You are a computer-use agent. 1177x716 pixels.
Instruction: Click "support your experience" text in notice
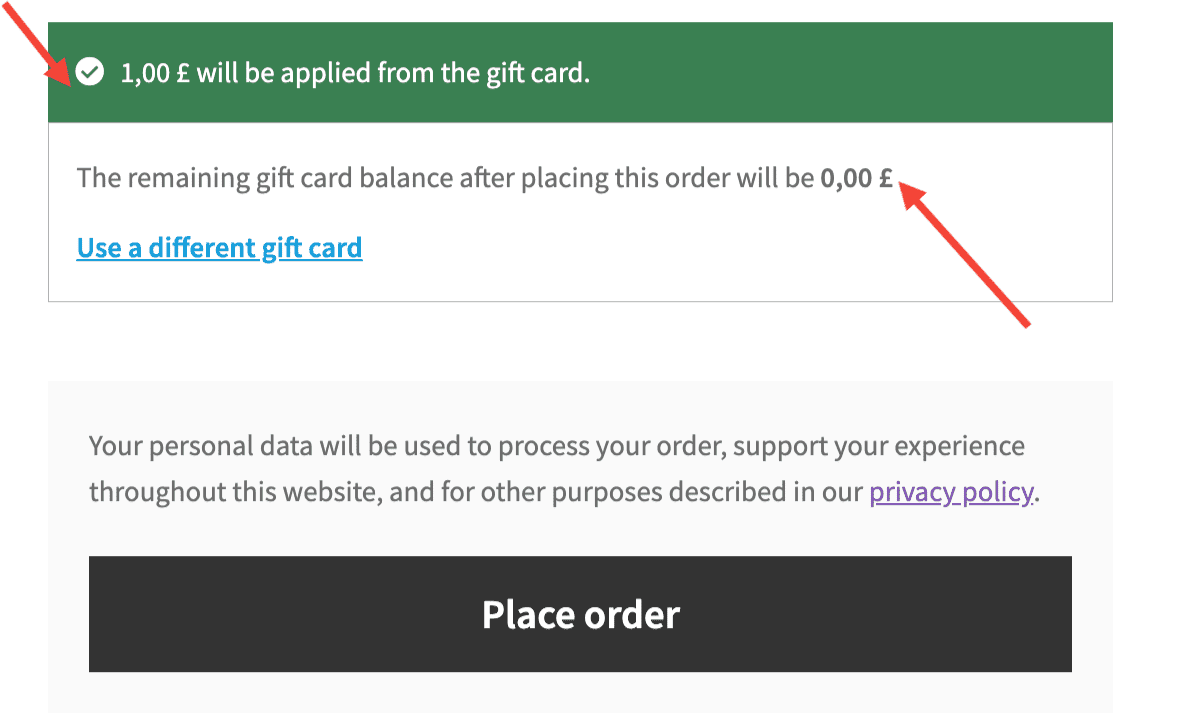[878, 445]
